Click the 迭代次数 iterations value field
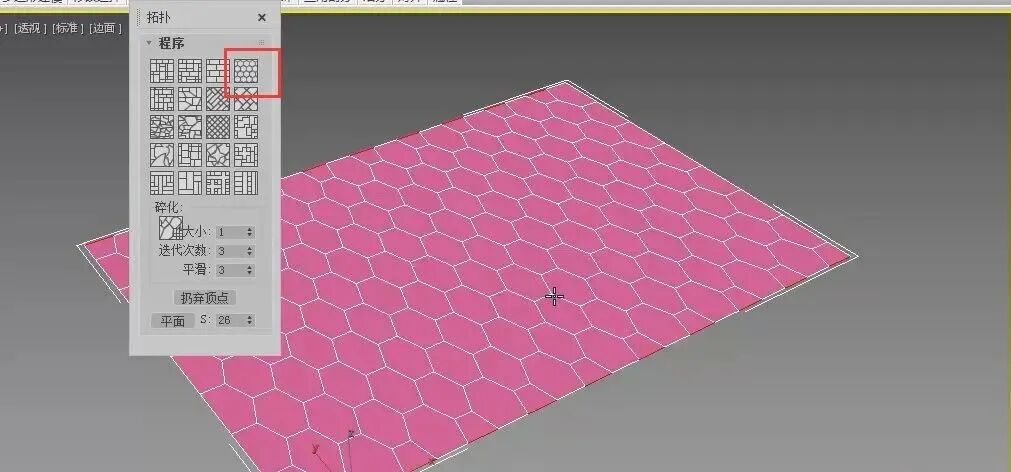Screen dimensions: 1011x472 click(x=230, y=251)
